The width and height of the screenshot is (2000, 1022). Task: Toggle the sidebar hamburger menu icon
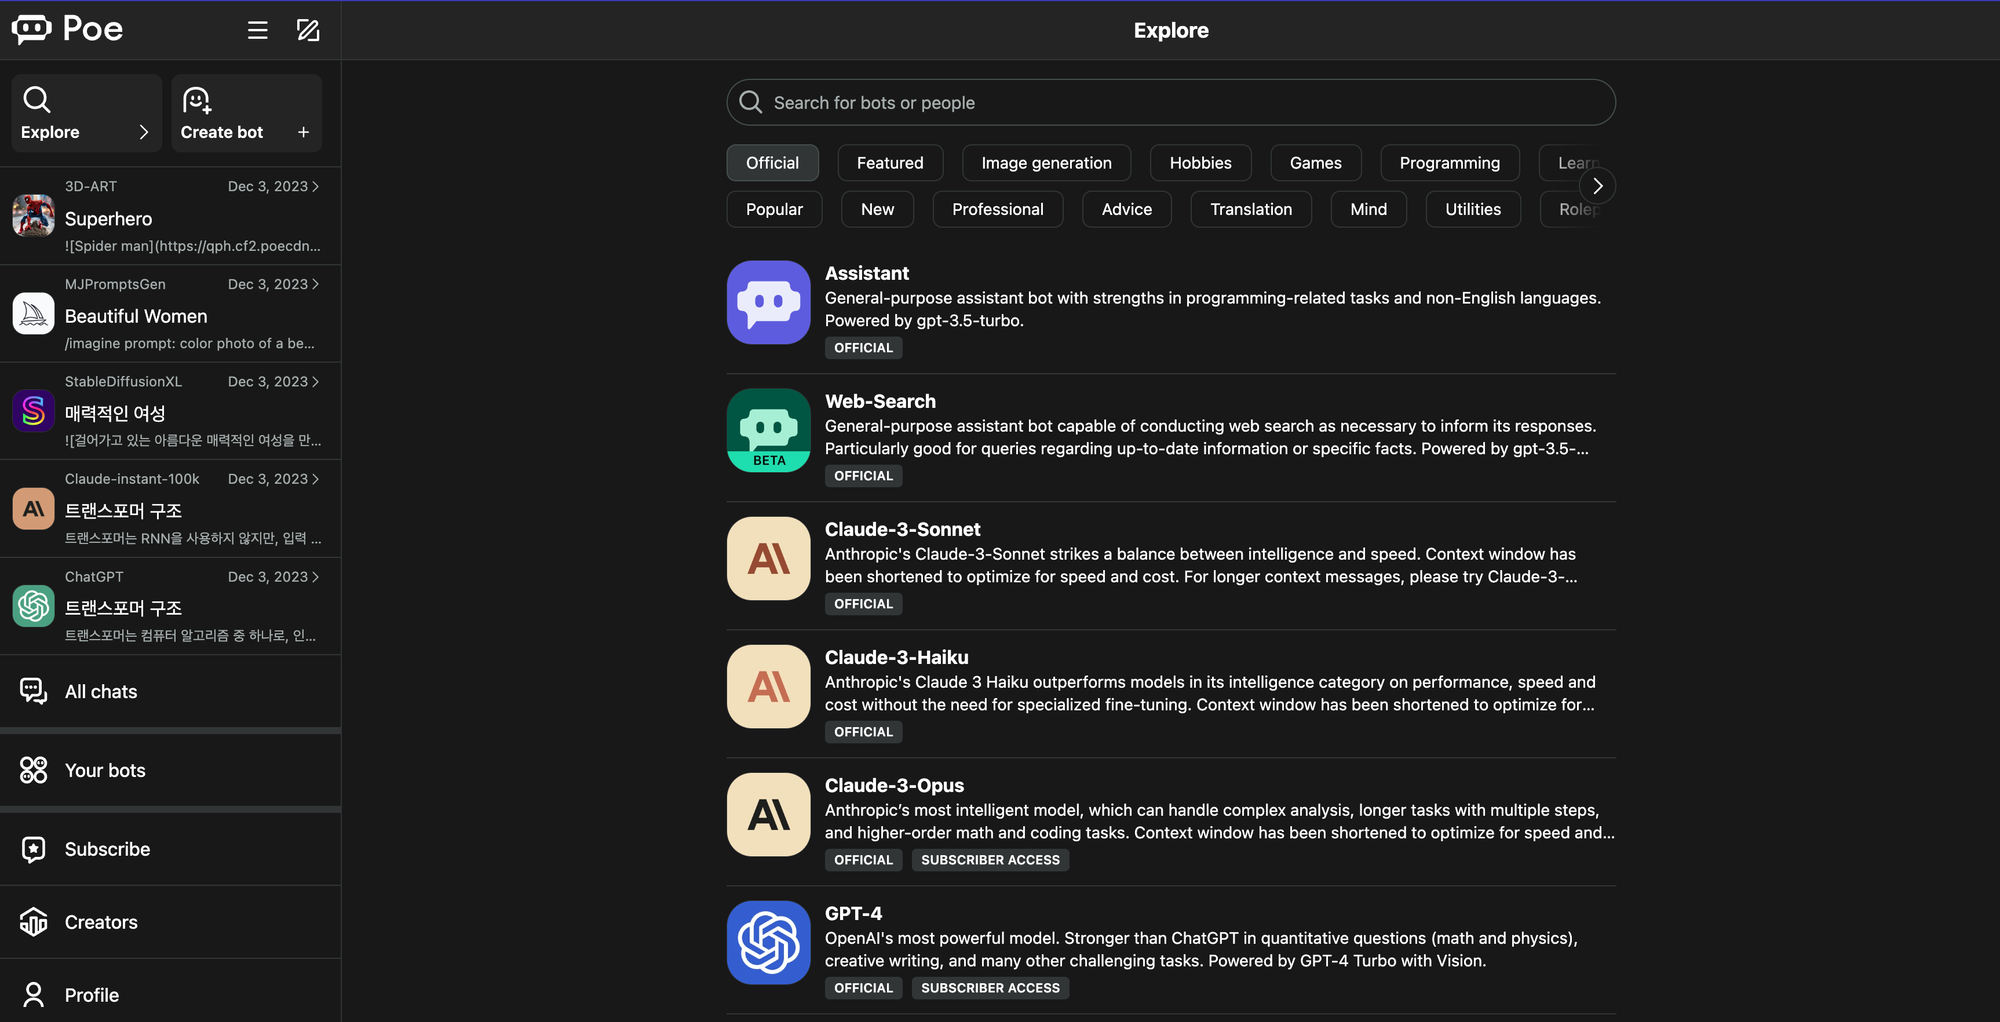coord(258,30)
